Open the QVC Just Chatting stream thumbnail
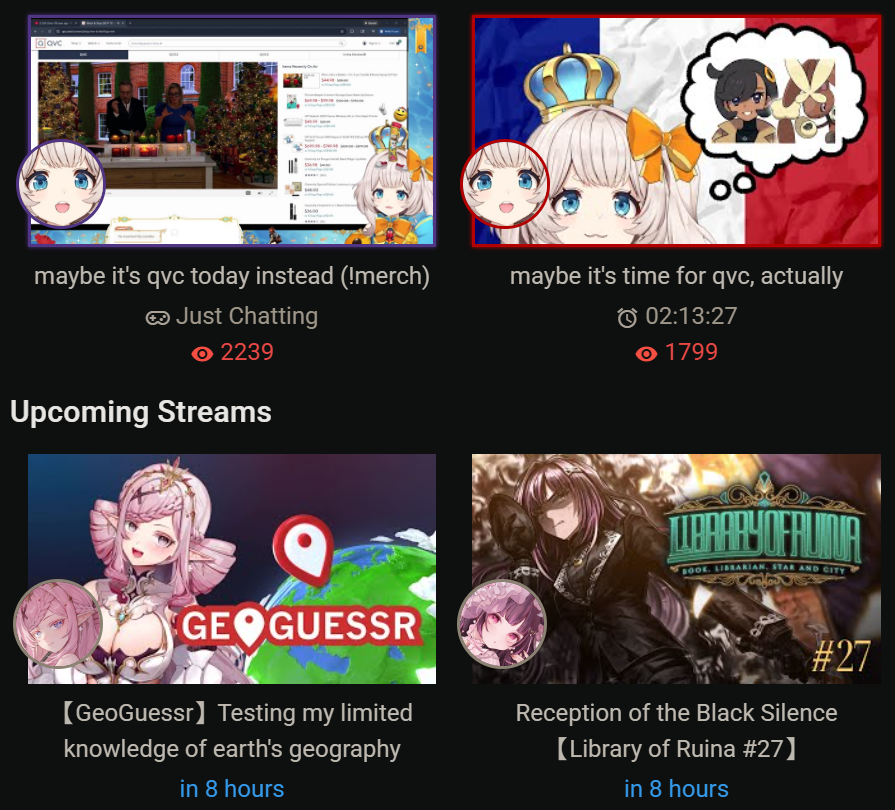 tap(232, 131)
